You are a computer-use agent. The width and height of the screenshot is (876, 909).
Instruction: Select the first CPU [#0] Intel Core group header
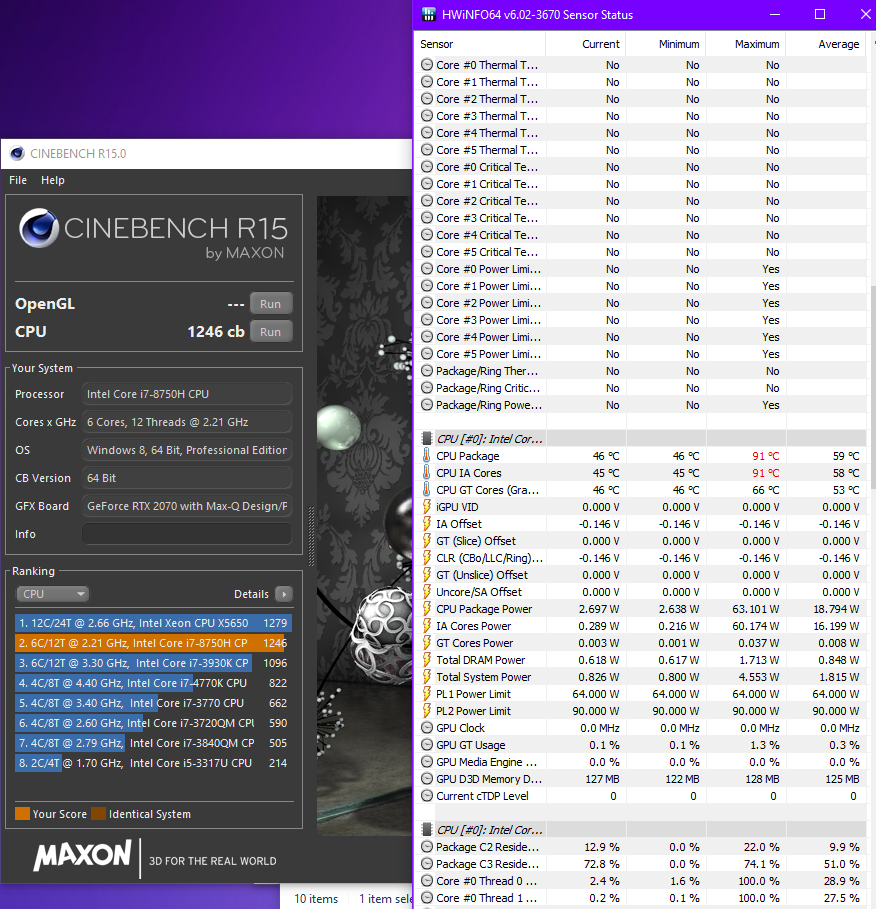click(x=640, y=439)
